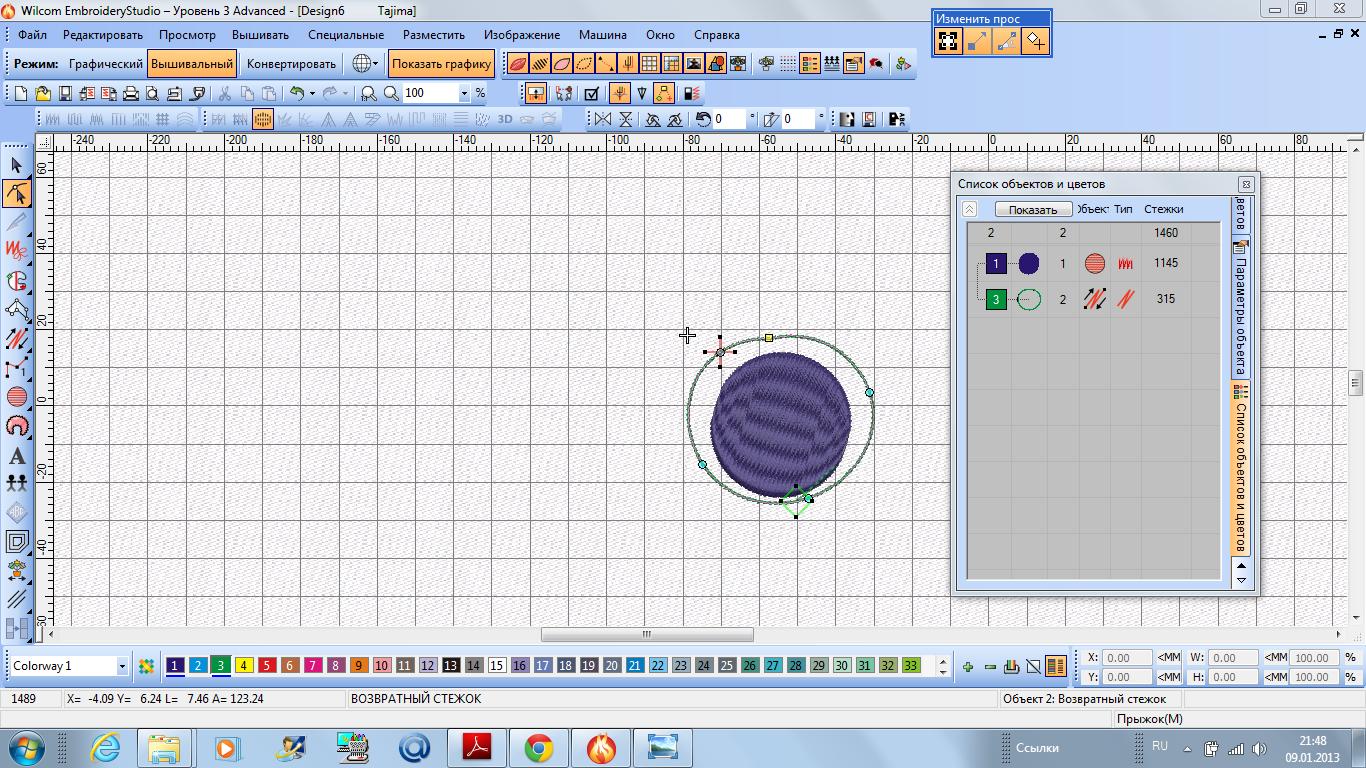
Task: Click the Show Grid icon
Action: (x=649, y=64)
